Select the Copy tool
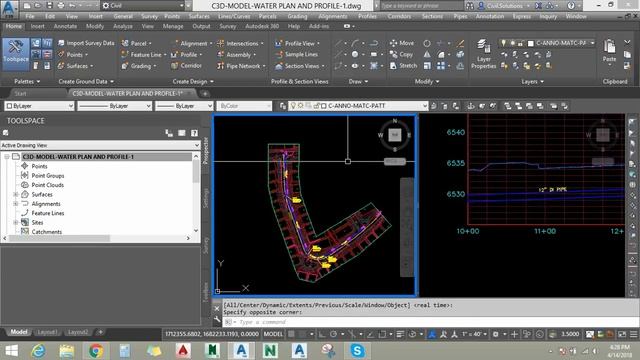The image size is (640, 360). [402, 54]
